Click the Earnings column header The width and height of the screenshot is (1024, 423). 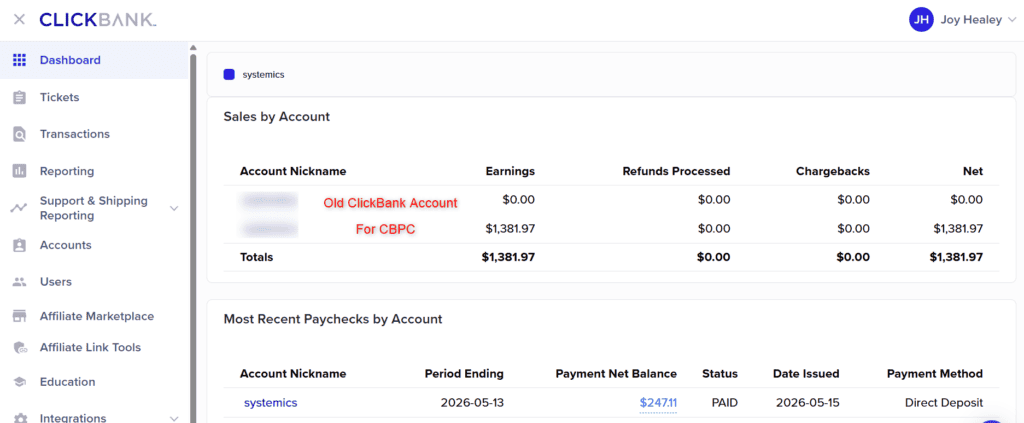point(510,171)
